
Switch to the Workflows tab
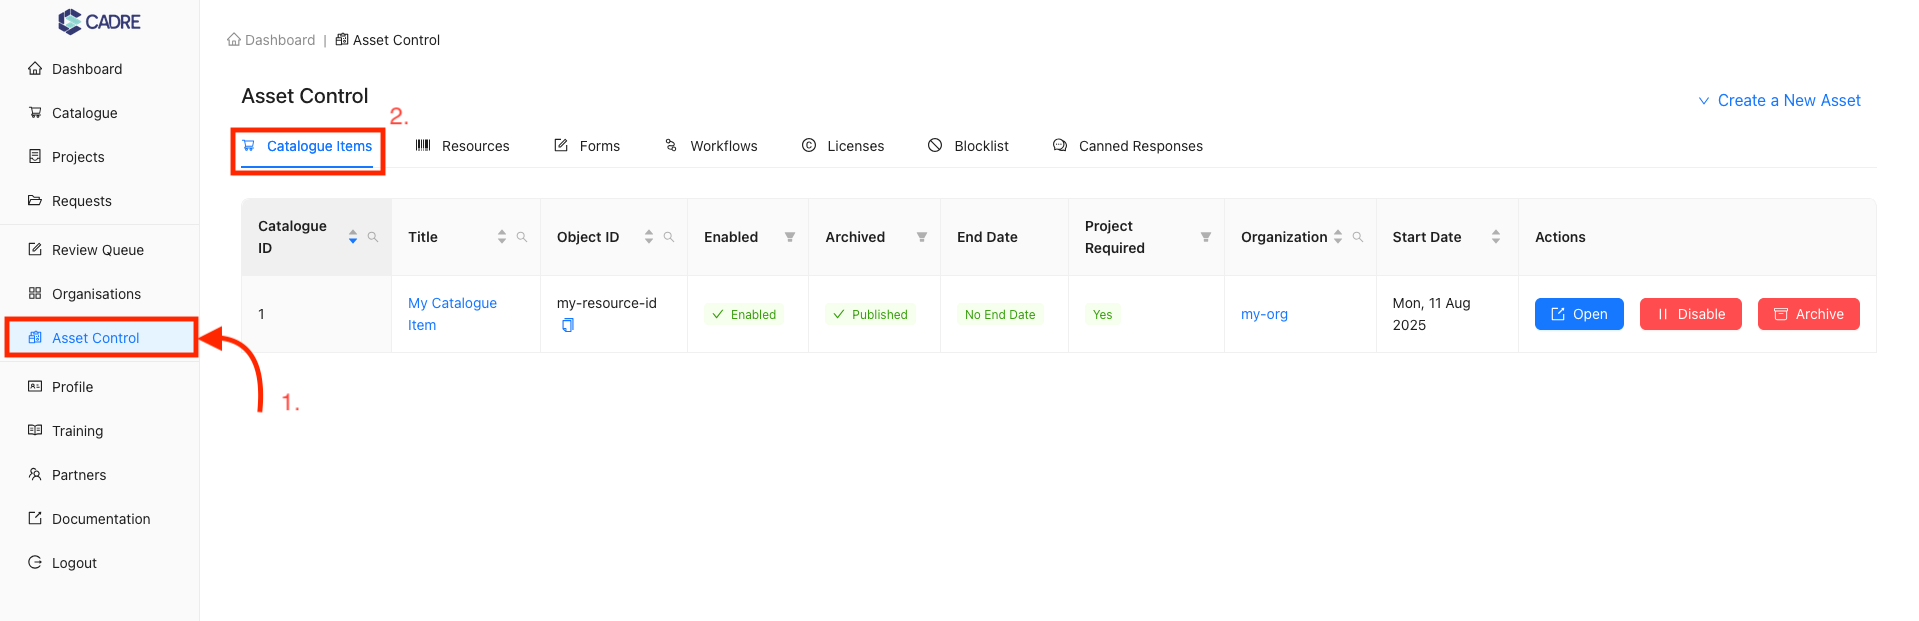[x=711, y=146]
